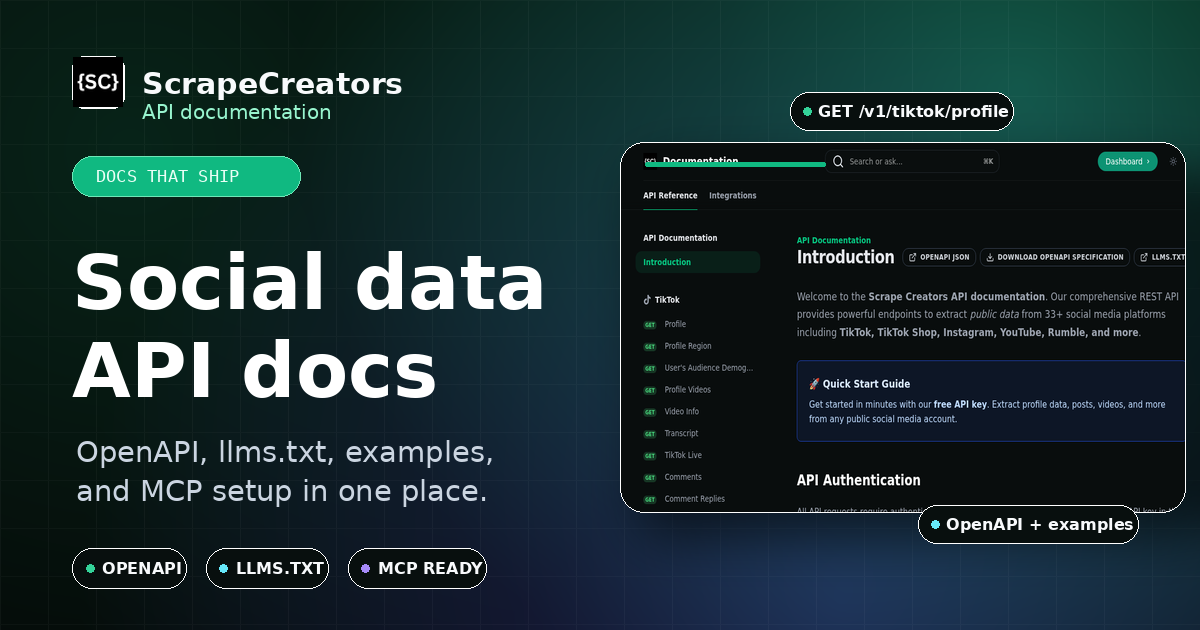Open the TikTok Live endpoint
1200x630 pixels.
pos(683,455)
